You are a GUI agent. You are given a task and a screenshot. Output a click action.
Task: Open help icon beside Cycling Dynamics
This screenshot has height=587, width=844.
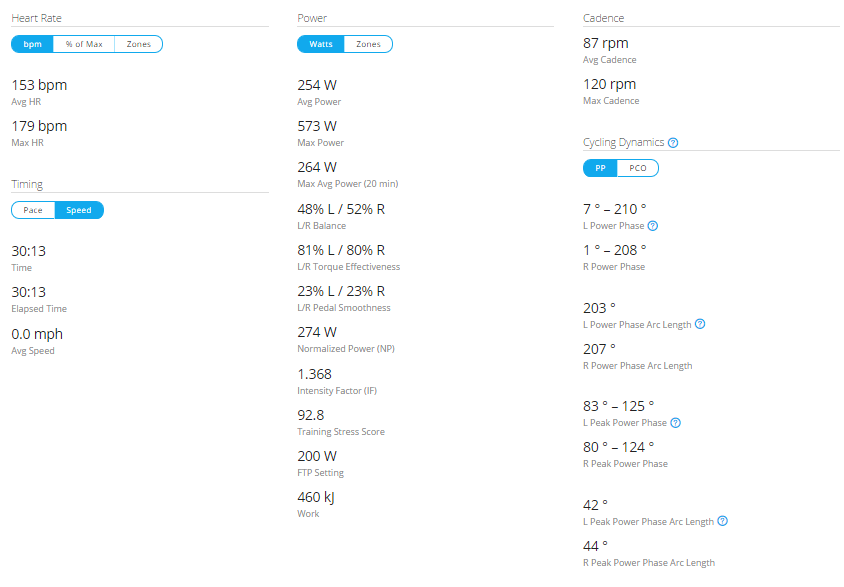tap(673, 143)
